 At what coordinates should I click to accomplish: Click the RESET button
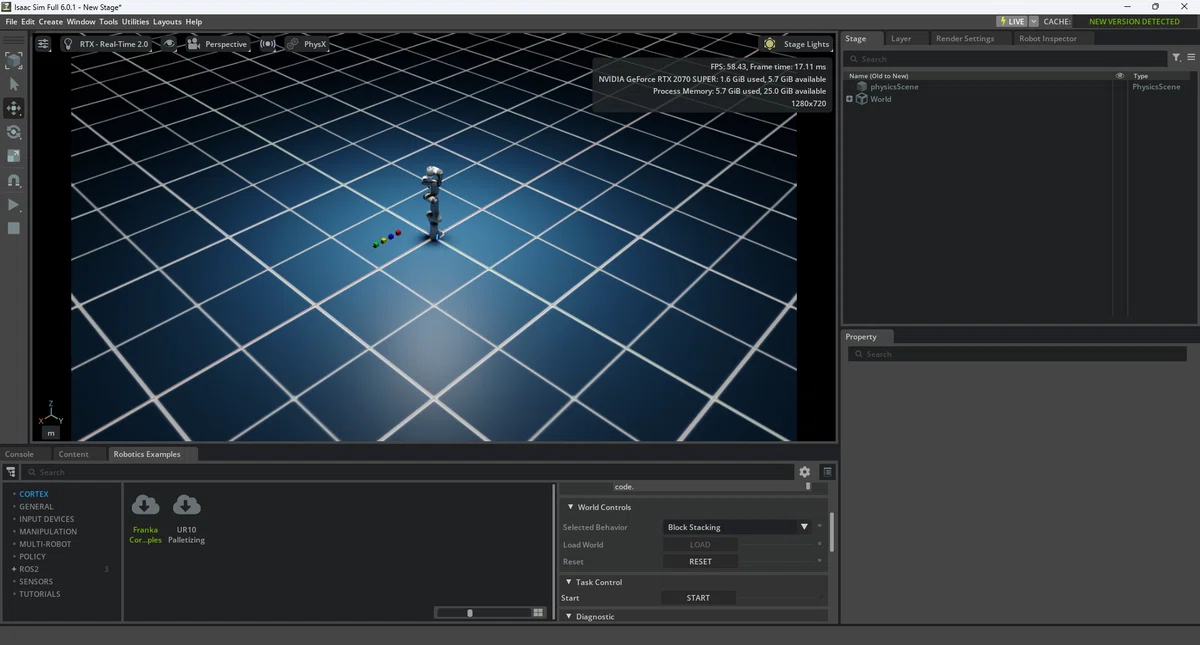(x=700, y=562)
